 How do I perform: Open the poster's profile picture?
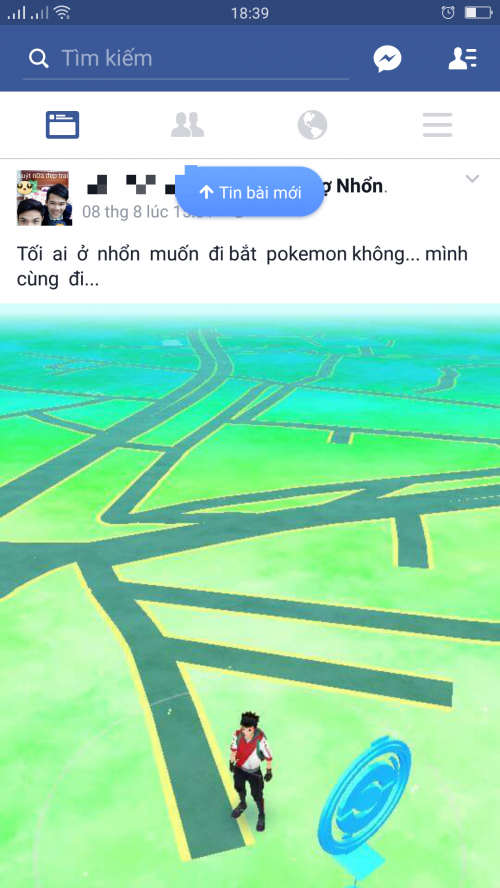click(44, 198)
